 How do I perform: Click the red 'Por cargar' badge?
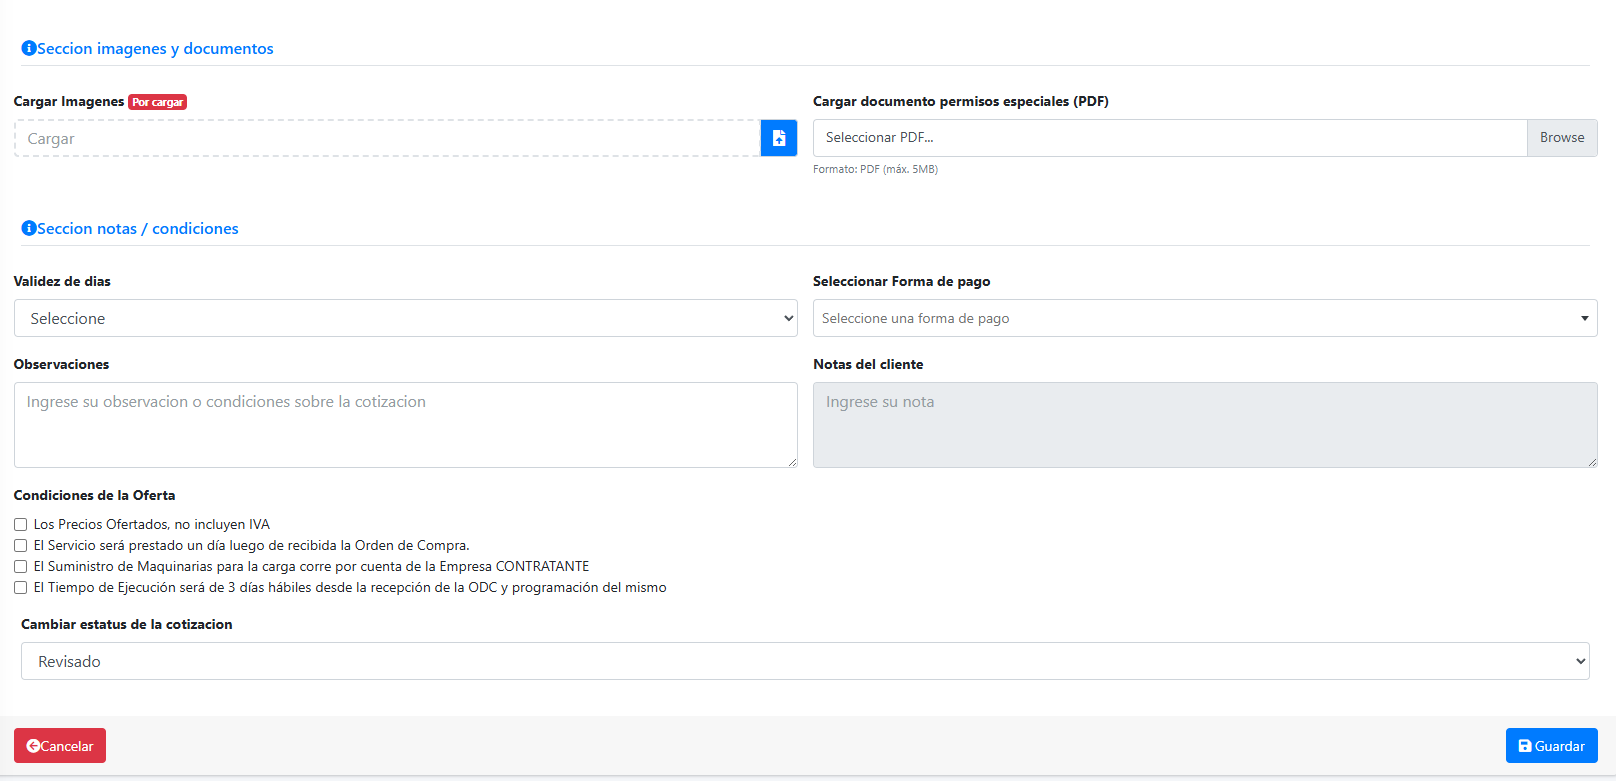pyautogui.click(x=157, y=102)
